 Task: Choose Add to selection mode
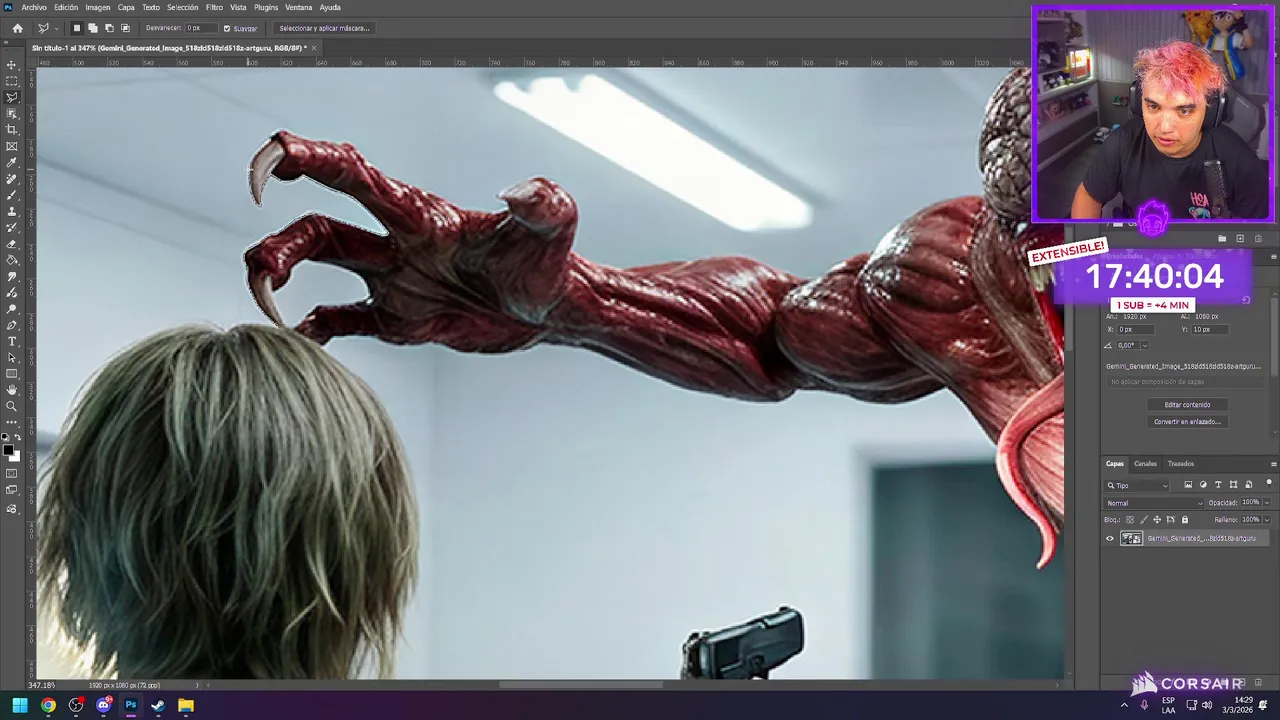click(x=93, y=28)
